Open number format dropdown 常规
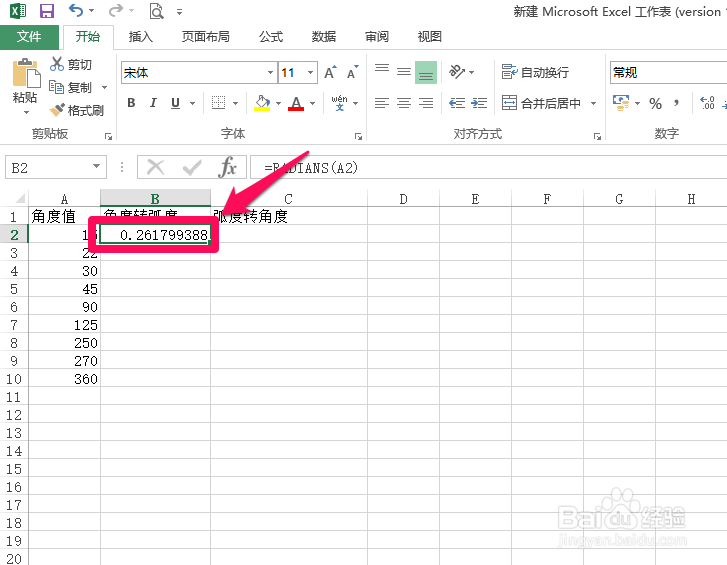727x565 pixels. pos(668,73)
